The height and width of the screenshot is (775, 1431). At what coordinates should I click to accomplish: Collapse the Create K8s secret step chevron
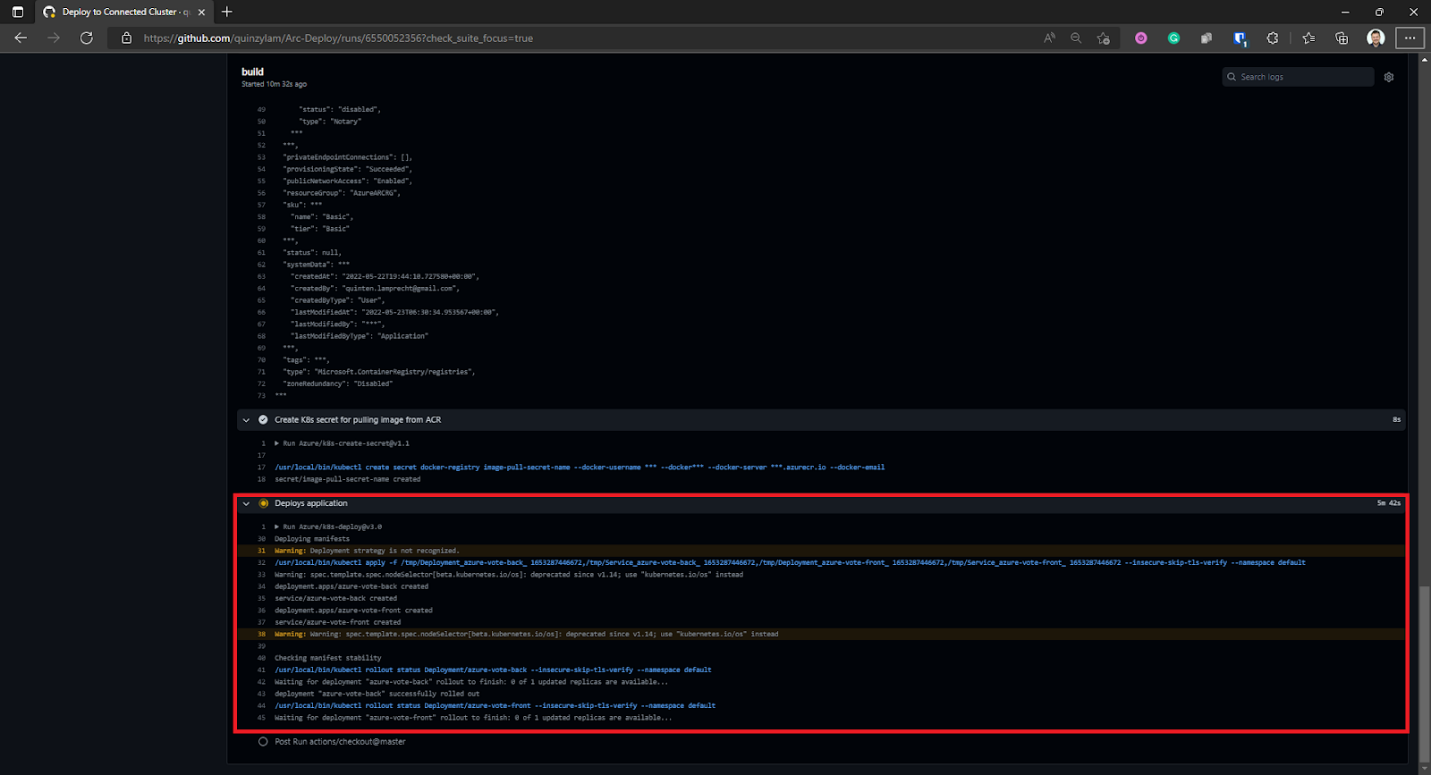[x=246, y=420]
